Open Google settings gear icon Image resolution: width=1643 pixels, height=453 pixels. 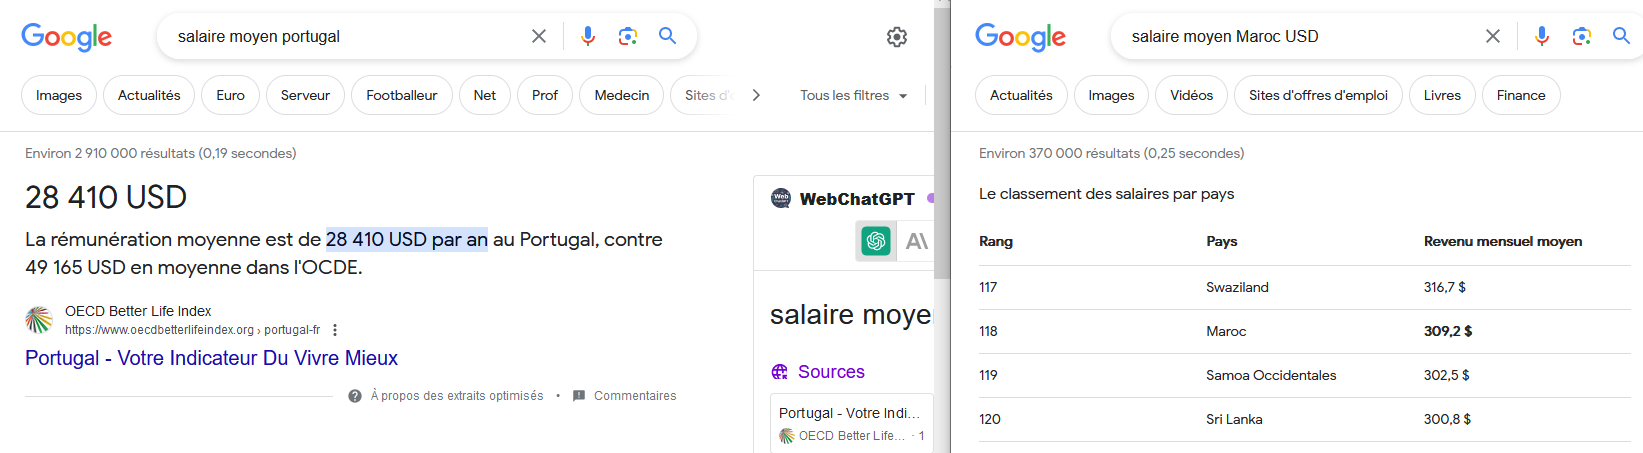(x=897, y=37)
